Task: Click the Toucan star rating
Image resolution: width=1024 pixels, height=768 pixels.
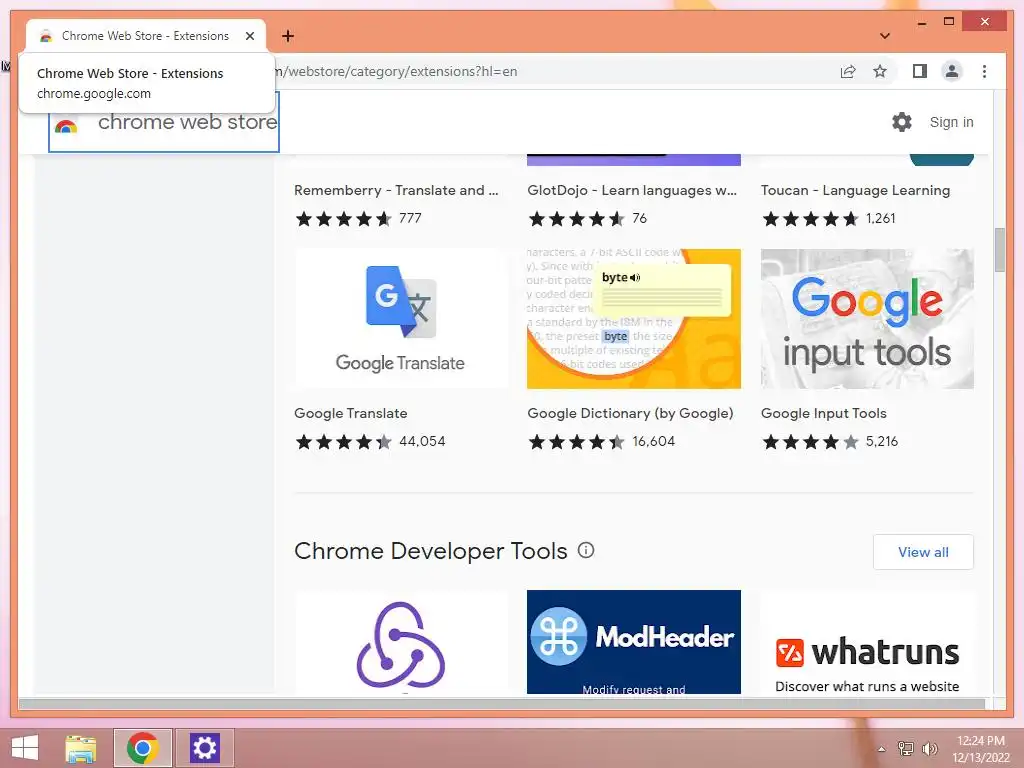Action: pos(810,219)
